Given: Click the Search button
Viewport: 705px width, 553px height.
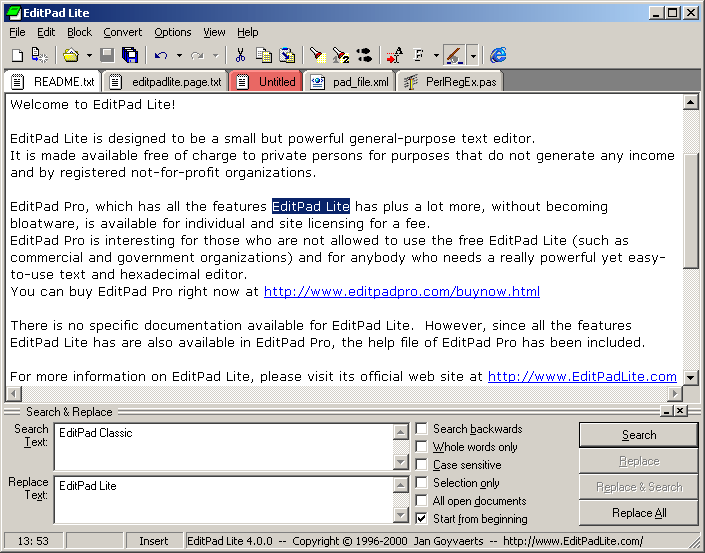Looking at the screenshot, I should tap(639, 435).
